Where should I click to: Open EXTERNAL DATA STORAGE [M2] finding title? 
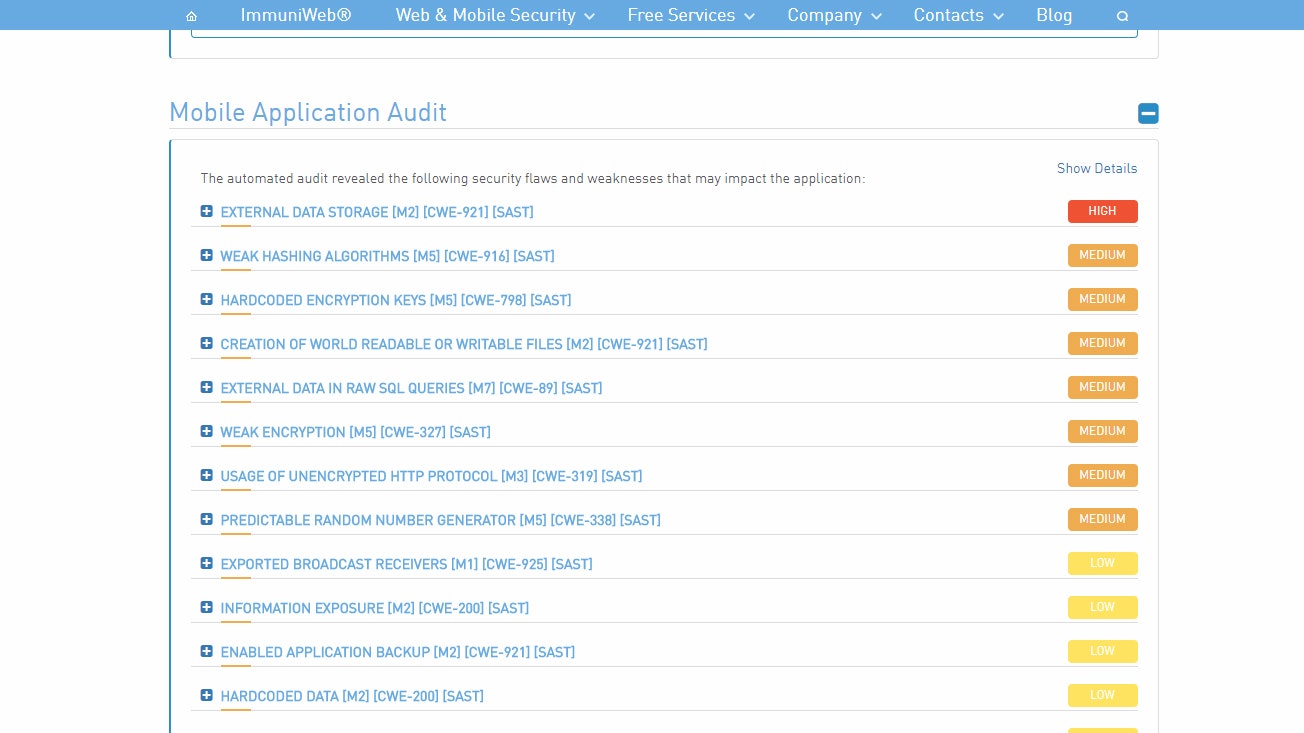(x=377, y=212)
